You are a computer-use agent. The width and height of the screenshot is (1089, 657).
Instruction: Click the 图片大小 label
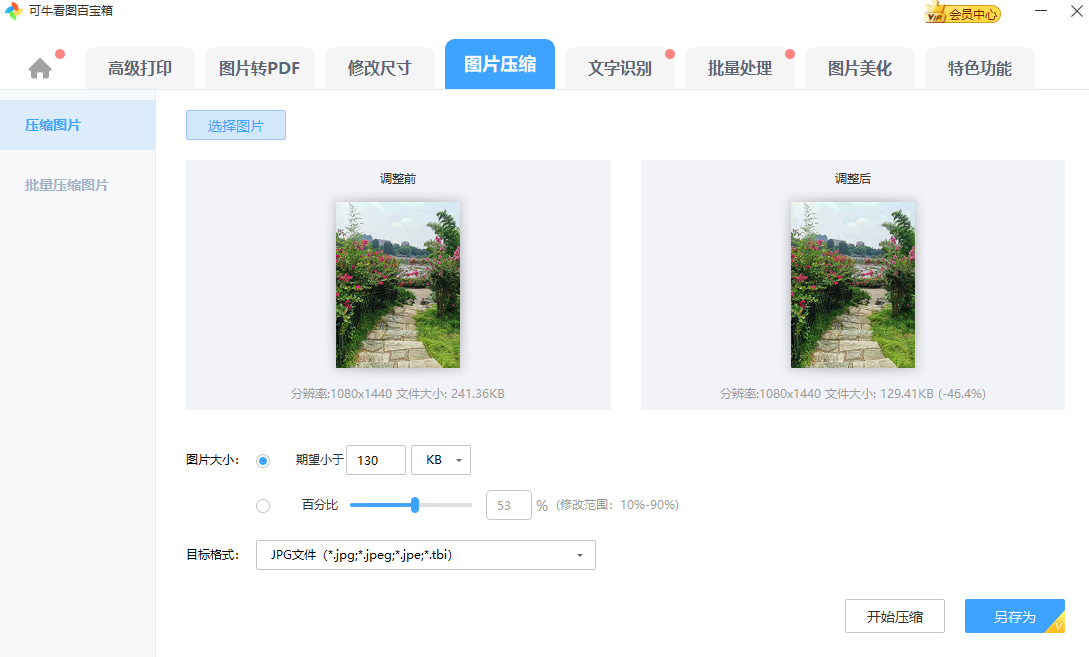tap(213, 460)
